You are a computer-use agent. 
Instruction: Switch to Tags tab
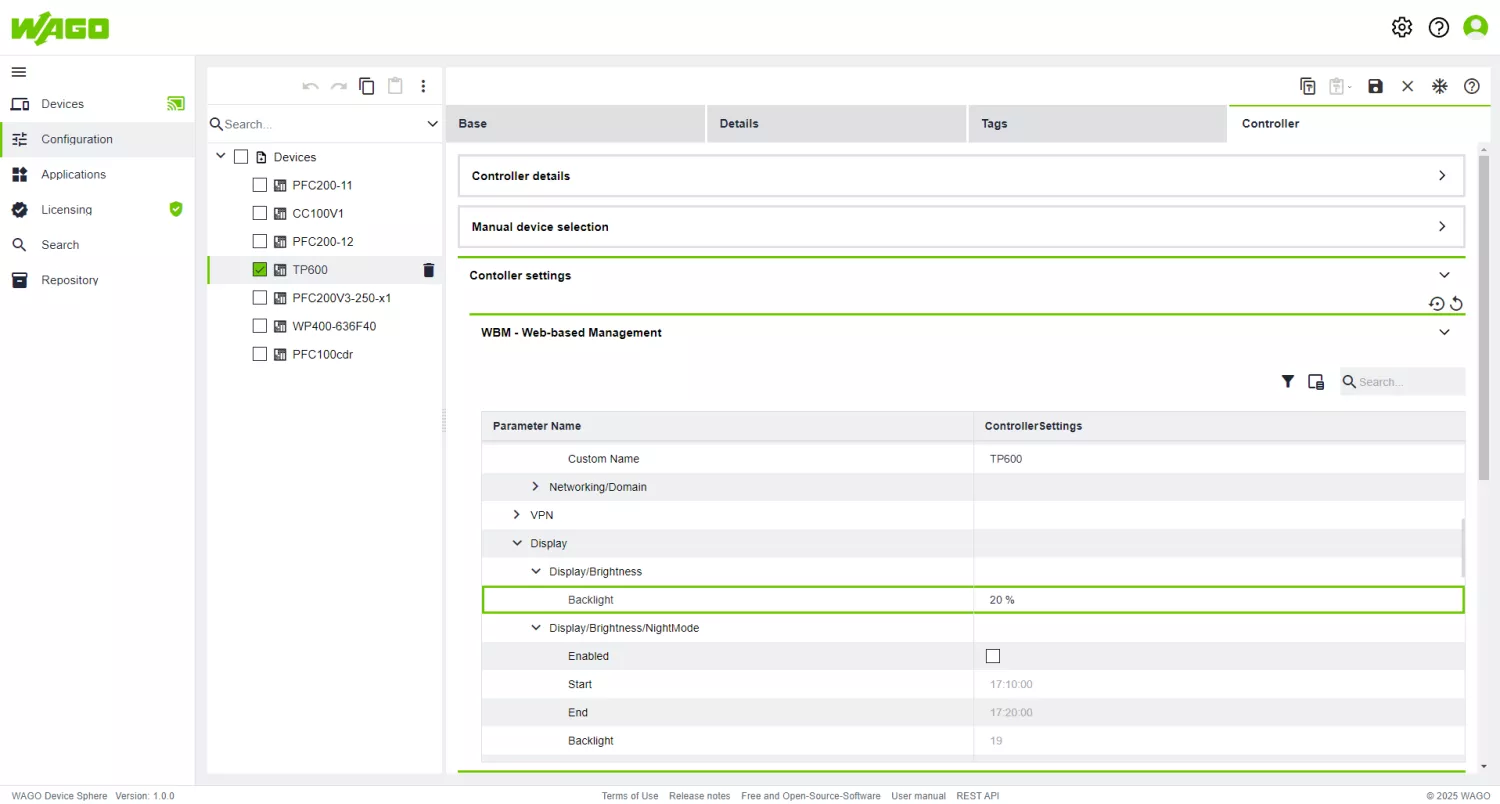click(x=1098, y=123)
